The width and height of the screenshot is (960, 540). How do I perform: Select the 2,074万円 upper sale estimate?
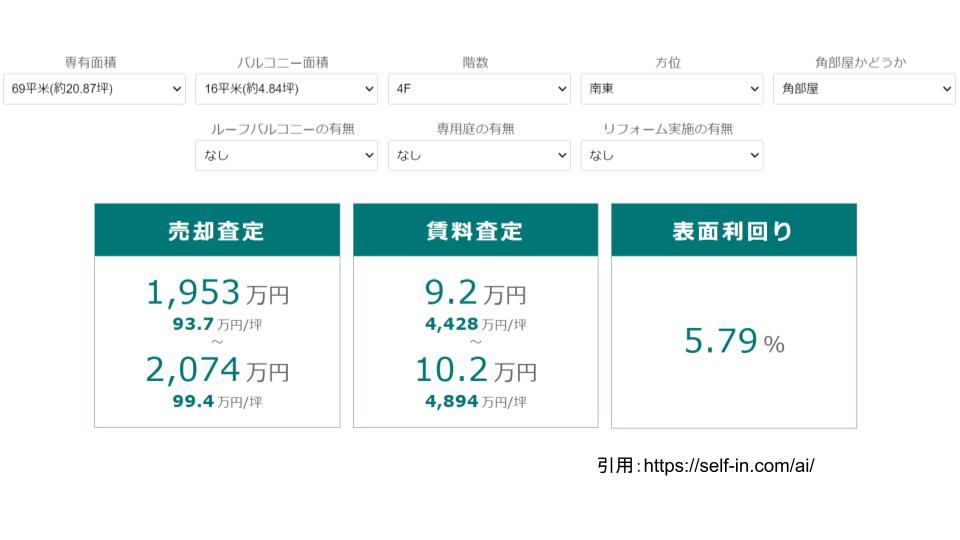coord(217,371)
